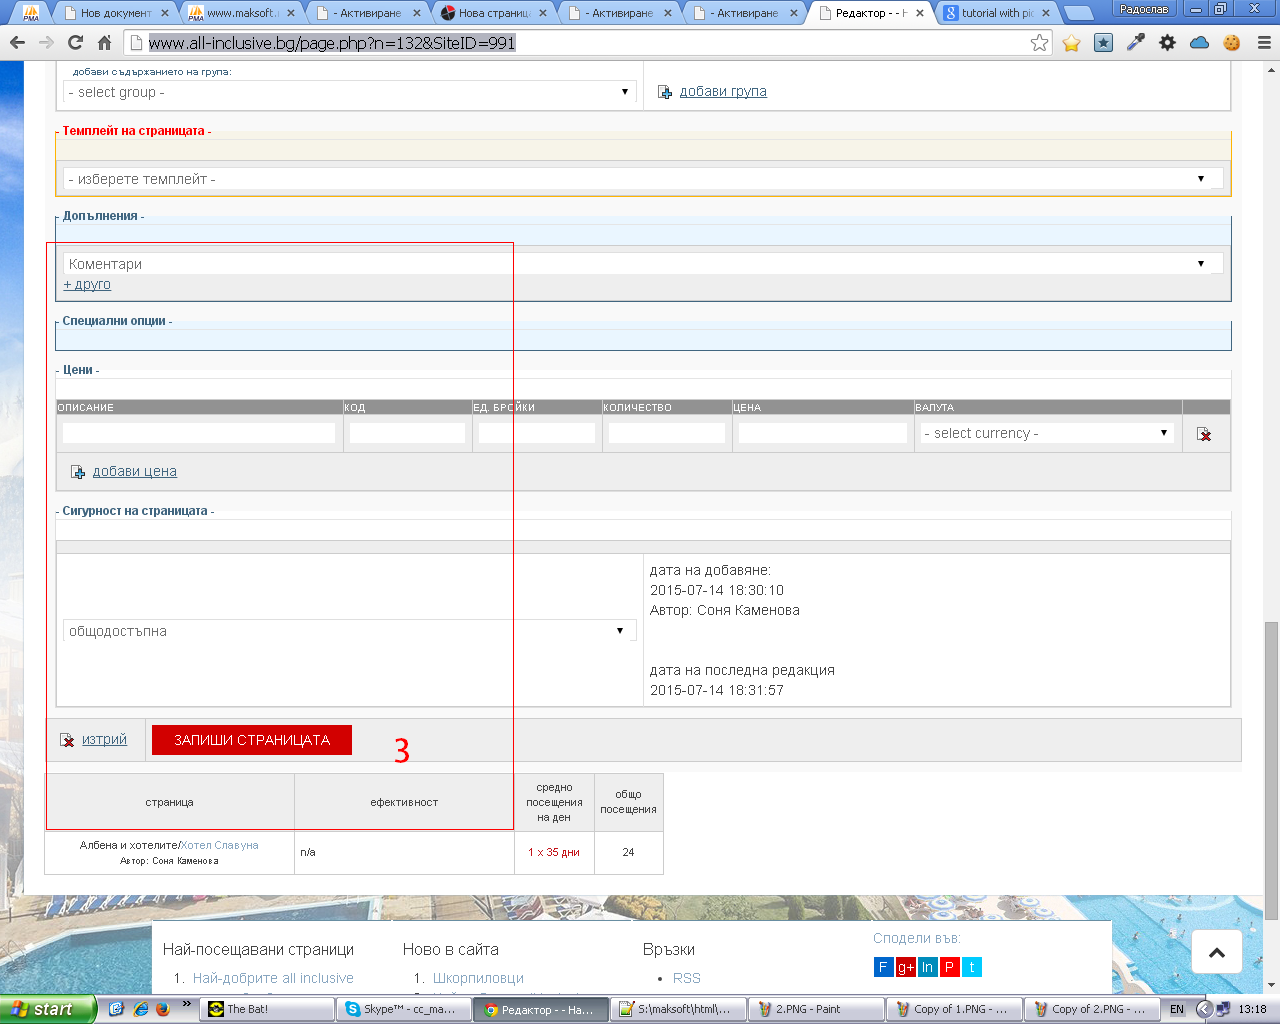1281x1024 pixels.
Task: Open the 'Хотел Славуна' page link
Action: (x=219, y=845)
